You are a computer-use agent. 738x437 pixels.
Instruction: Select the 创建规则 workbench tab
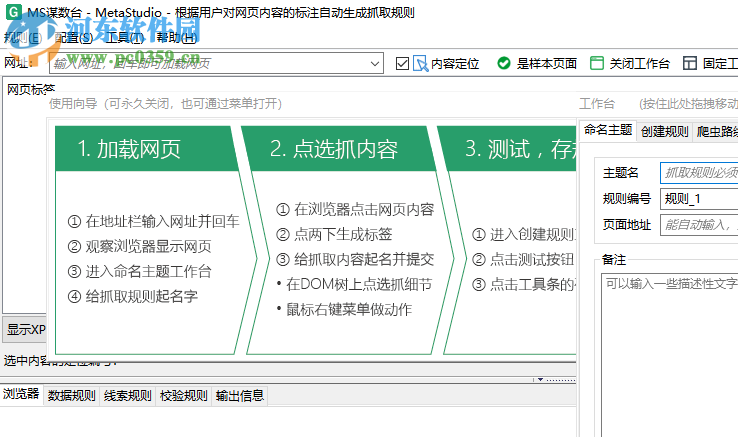664,131
